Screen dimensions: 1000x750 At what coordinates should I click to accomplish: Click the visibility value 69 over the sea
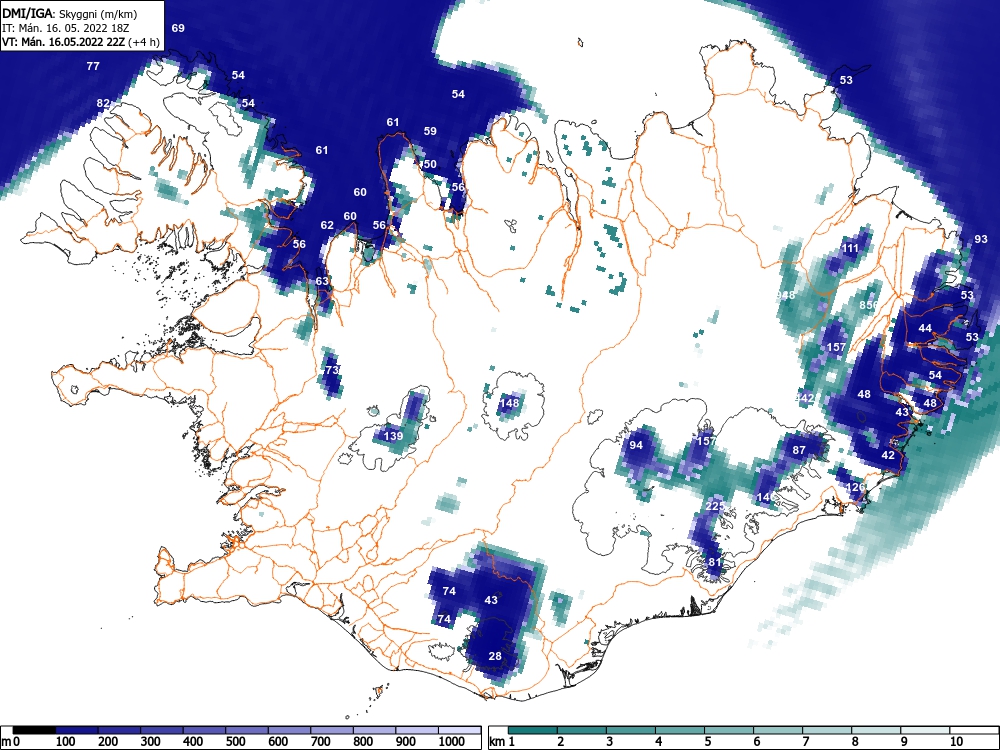tap(178, 28)
